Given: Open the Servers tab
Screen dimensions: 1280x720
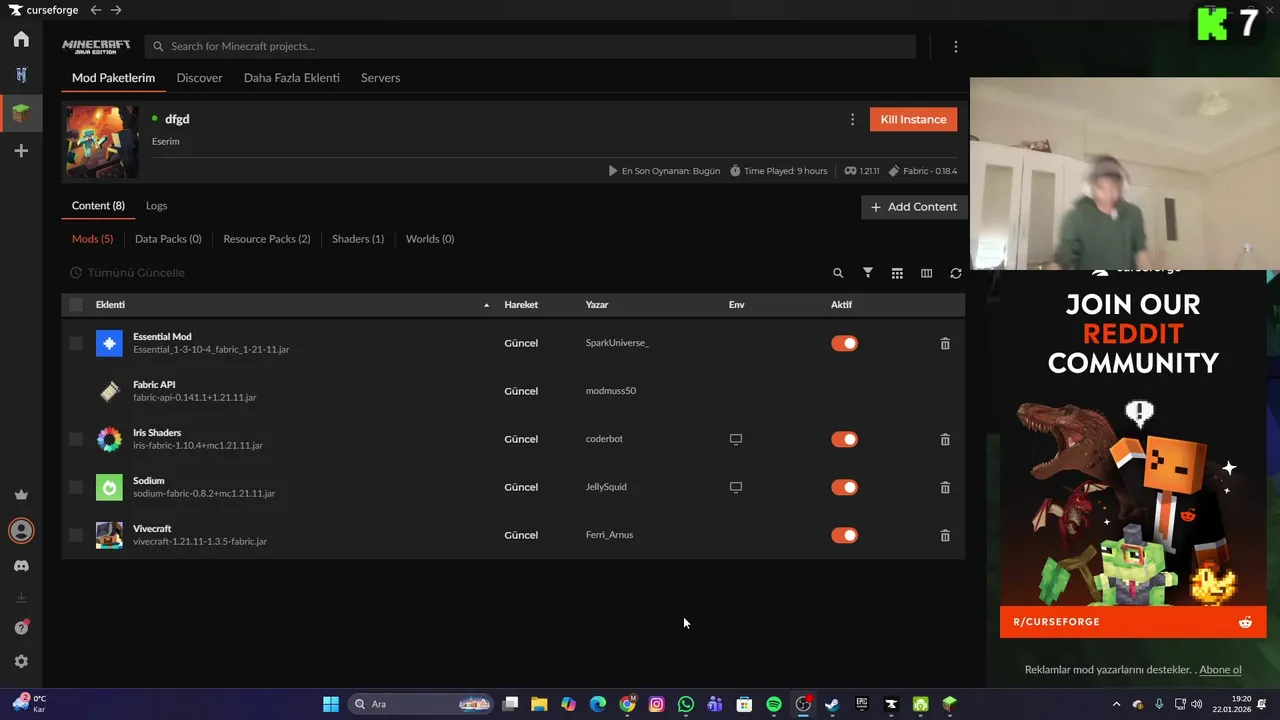Looking at the screenshot, I should [380, 78].
